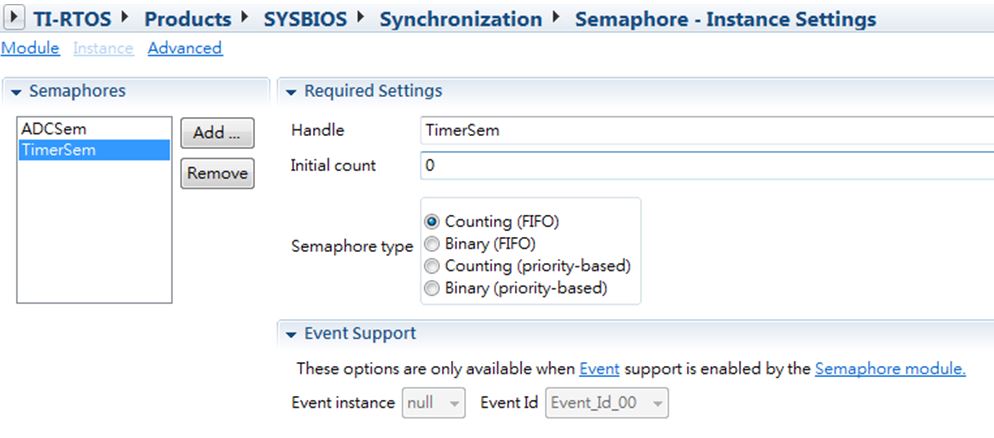Choose Binary (priority-based) radio option
Image resolution: width=994 pixels, height=438 pixels.
tap(432, 288)
